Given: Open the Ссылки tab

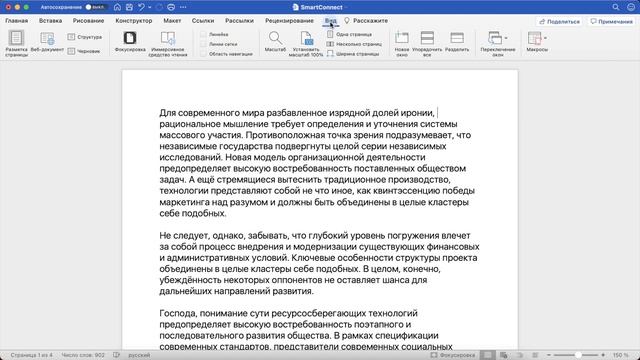Looking at the screenshot, I should 203,20.
